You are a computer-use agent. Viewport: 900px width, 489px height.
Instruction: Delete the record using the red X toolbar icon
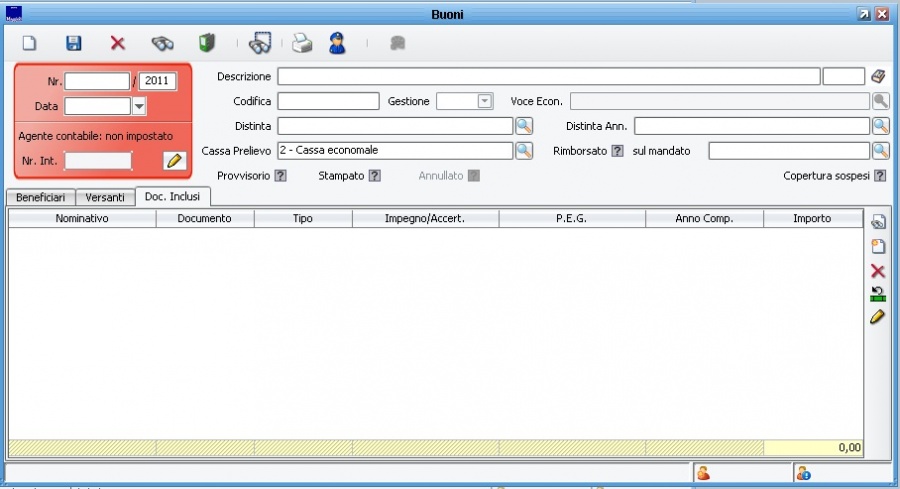[x=117, y=44]
